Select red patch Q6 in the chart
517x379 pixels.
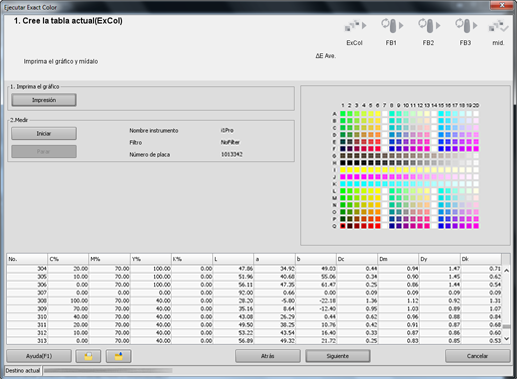pos(378,226)
